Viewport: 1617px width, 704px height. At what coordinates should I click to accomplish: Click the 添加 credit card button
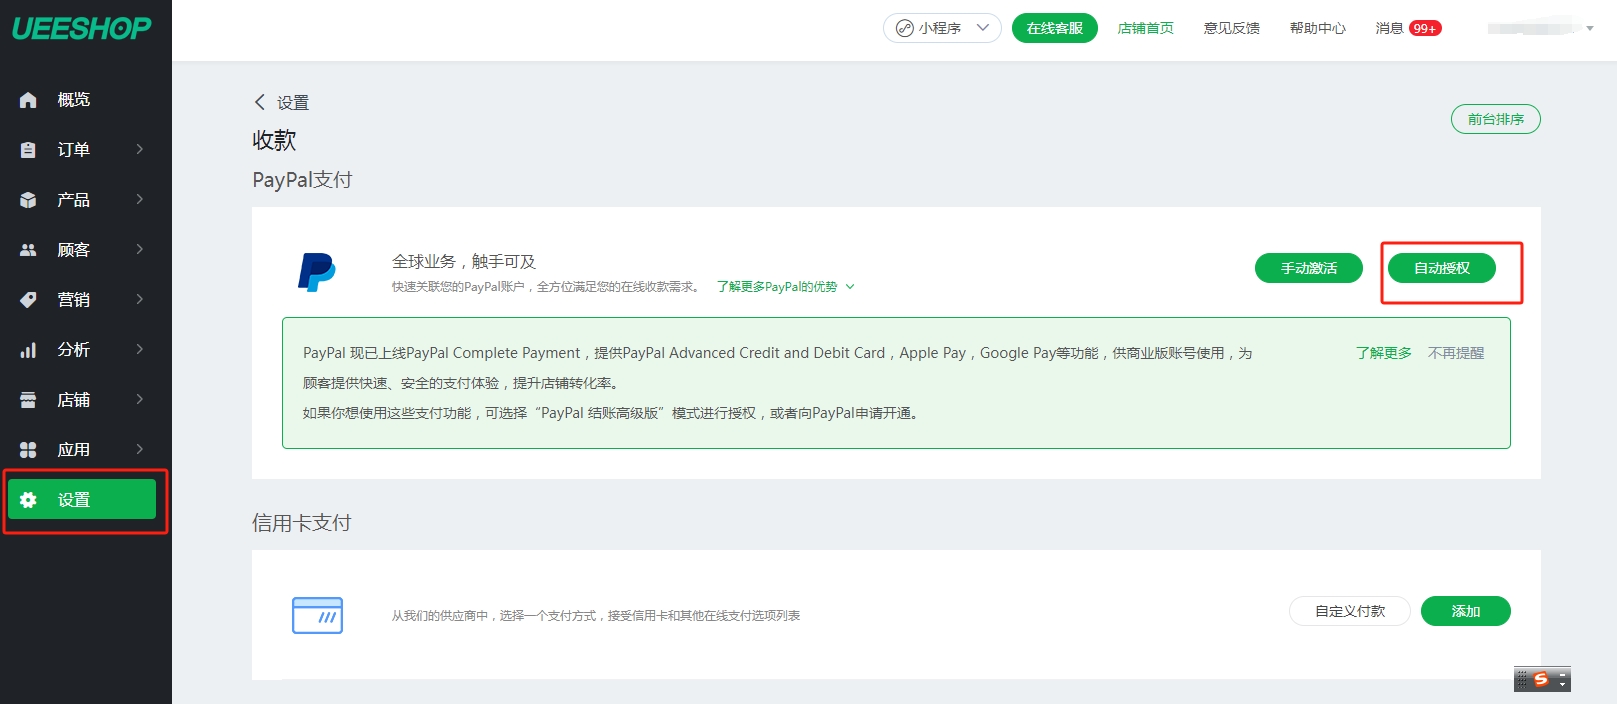tap(1466, 611)
